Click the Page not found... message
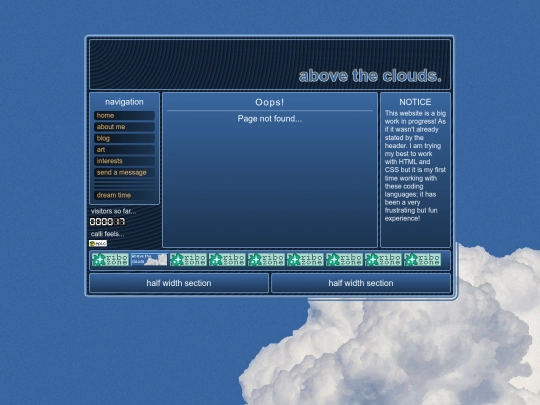The image size is (540, 405). coord(270,119)
